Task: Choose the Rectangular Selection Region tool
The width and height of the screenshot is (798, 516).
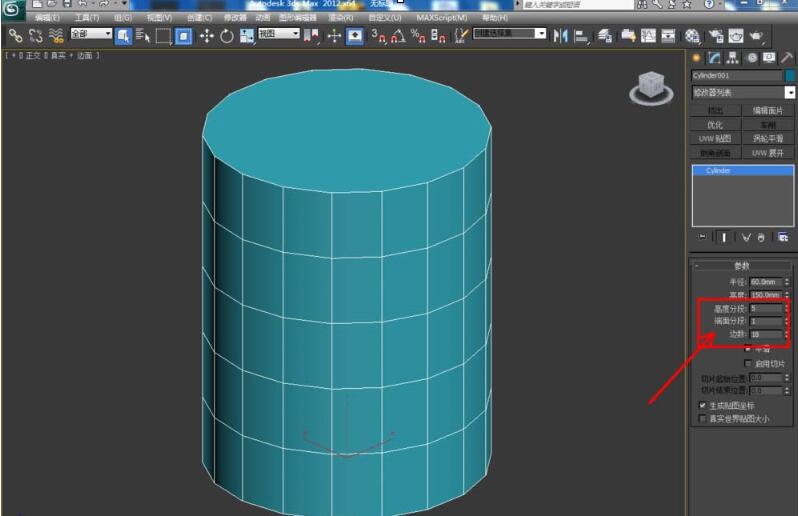Action: point(163,36)
